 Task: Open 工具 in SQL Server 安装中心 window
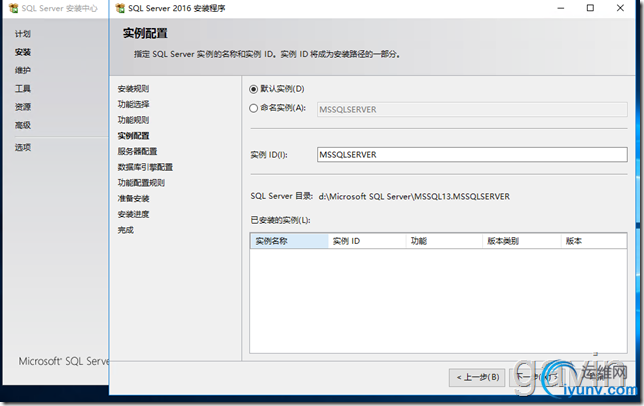[x=23, y=89]
